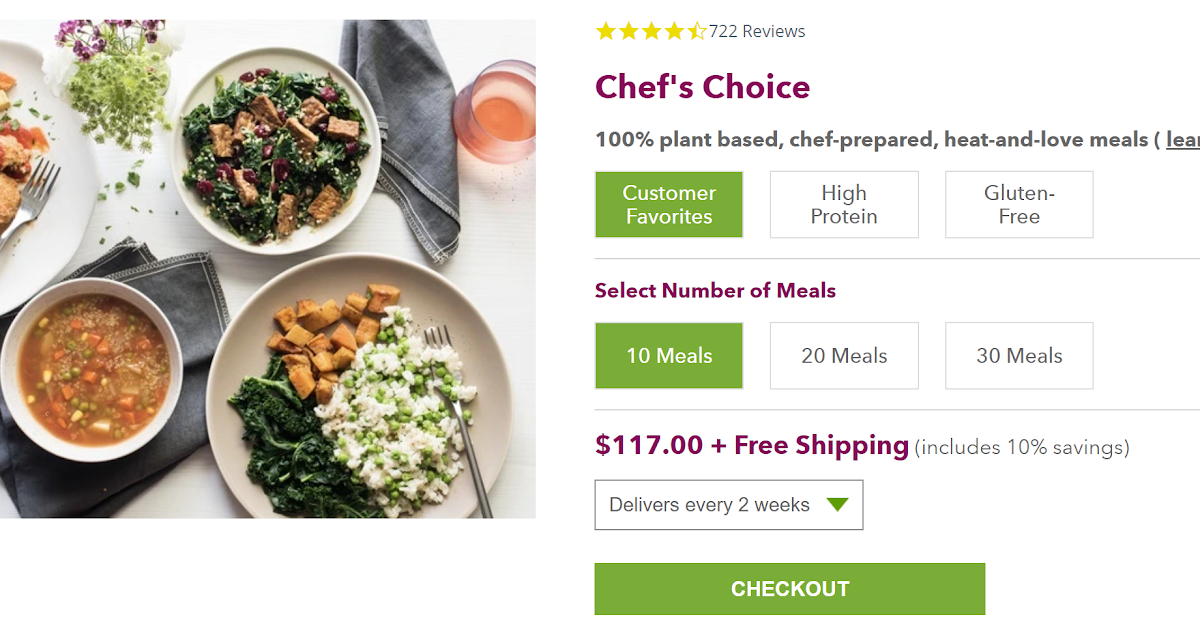1200x630 pixels.
Task: Open the 722 Reviews link
Action: tap(758, 31)
